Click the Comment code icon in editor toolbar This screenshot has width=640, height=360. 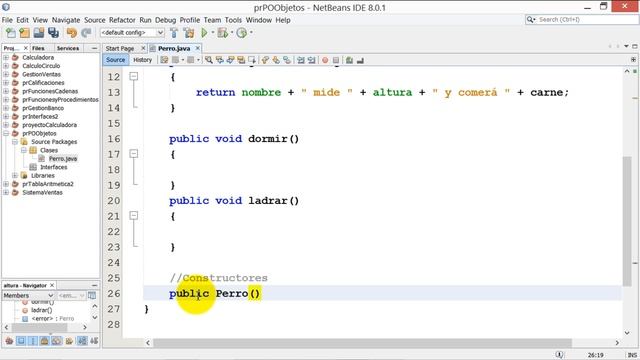point(349,60)
